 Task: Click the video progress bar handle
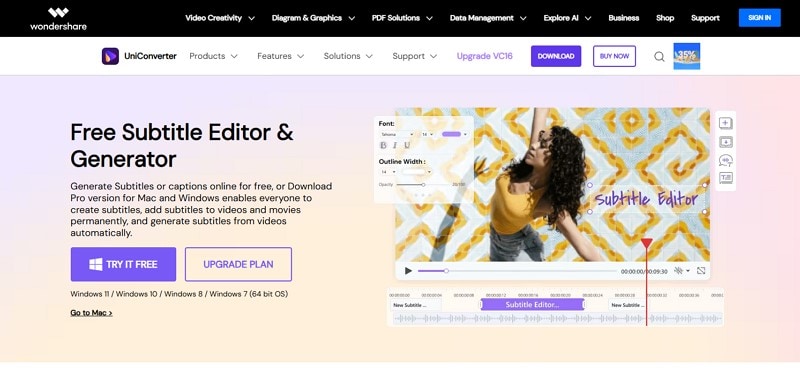click(x=446, y=271)
